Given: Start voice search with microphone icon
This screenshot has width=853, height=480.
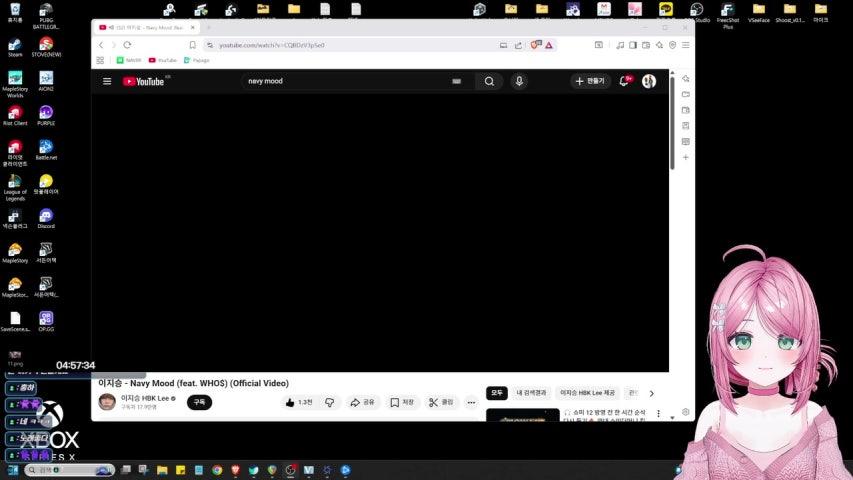Looking at the screenshot, I should coord(519,81).
